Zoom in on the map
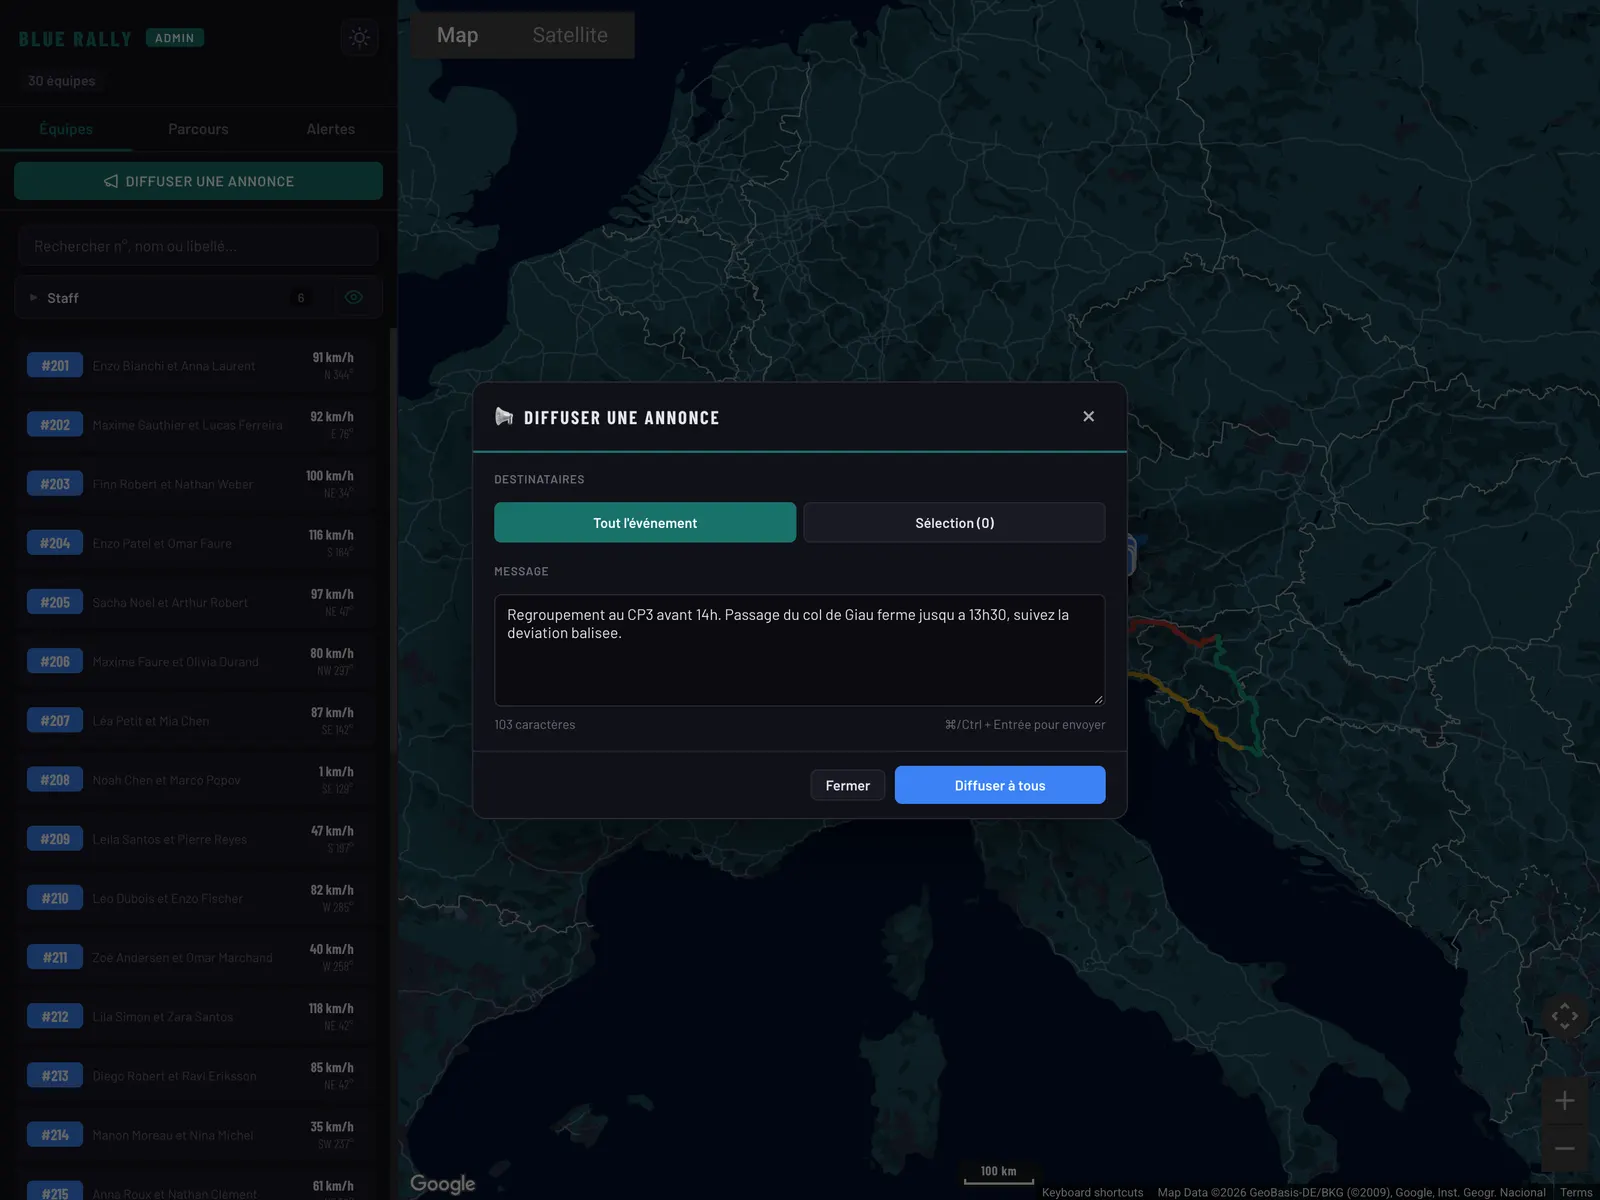 pyautogui.click(x=1565, y=1101)
